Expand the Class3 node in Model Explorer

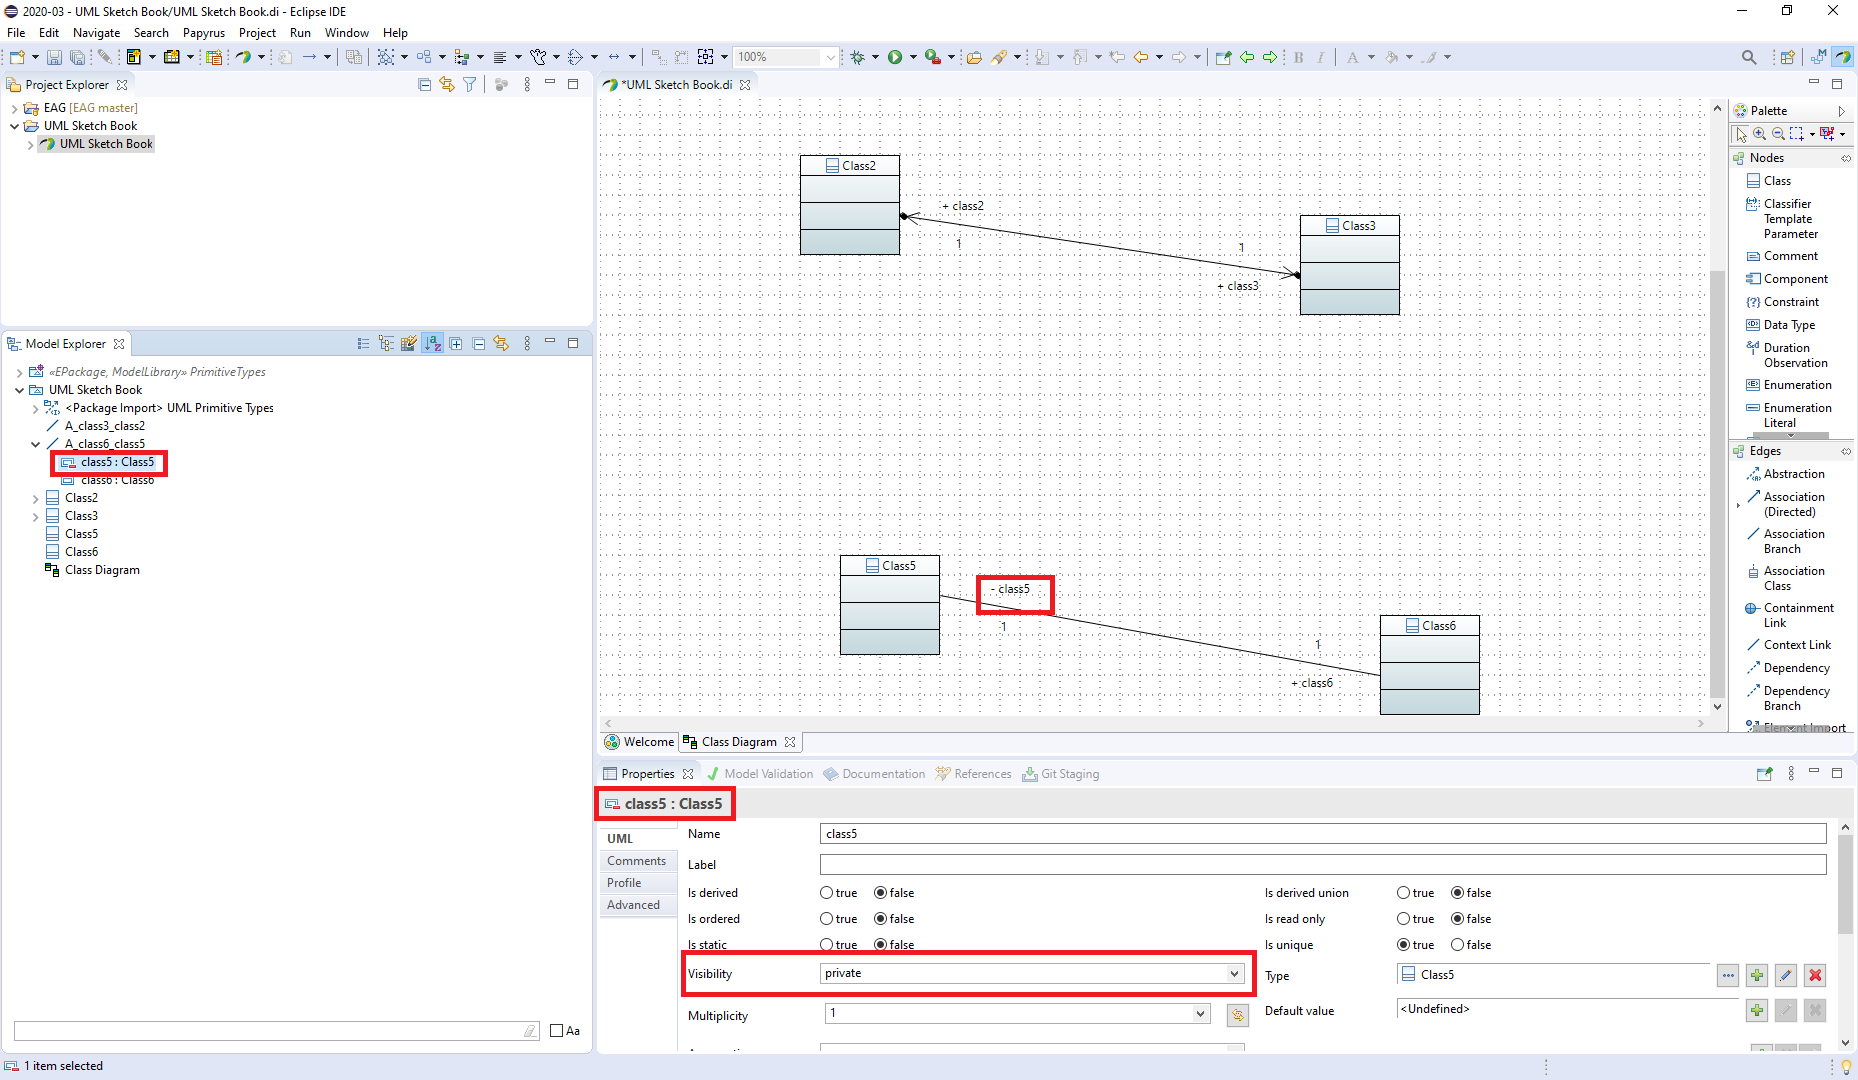(x=36, y=516)
